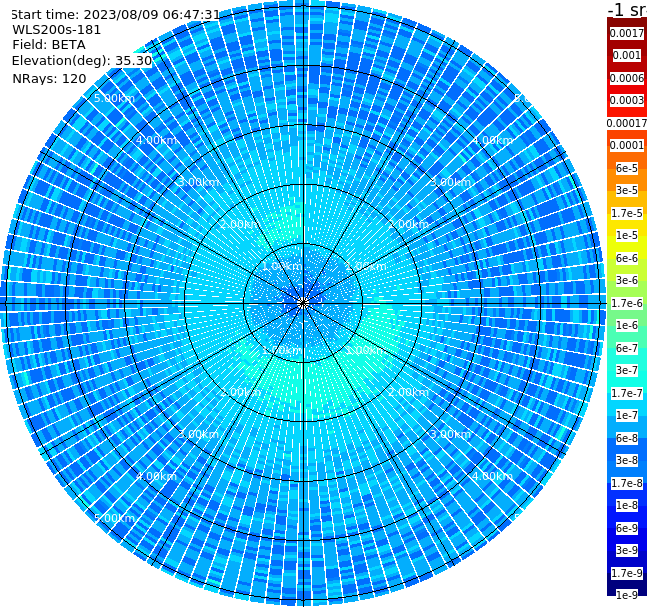This screenshot has height=607, width=647.
Task: Select the southwest 1.00km range ring label
Action: pyautogui.click(x=282, y=350)
